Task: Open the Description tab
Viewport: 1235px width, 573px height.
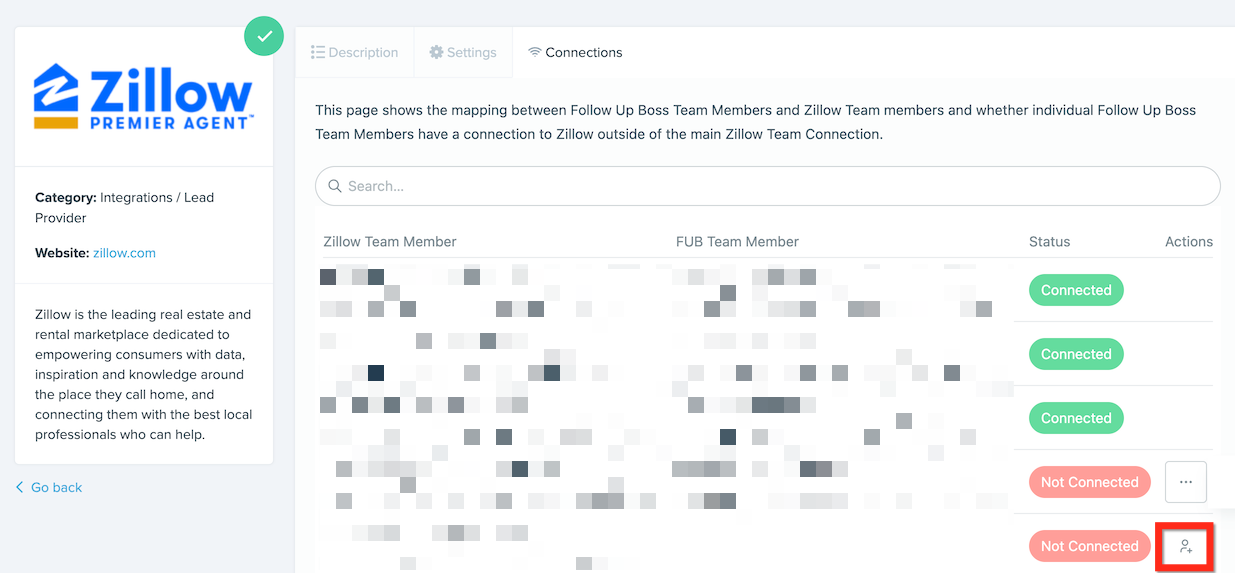Action: pos(354,52)
